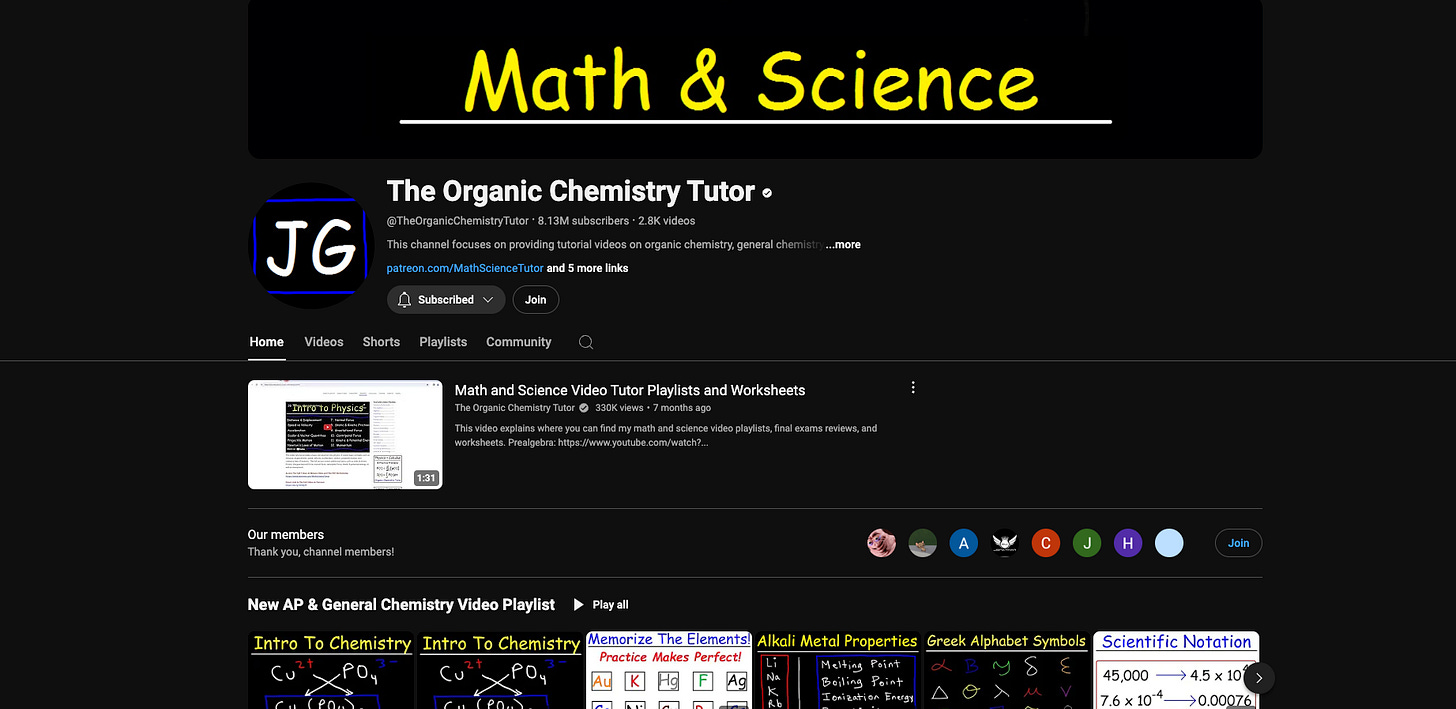Open Alkali Metal Properties video thumbnail
1456x709 pixels.
pyautogui.click(x=837, y=670)
